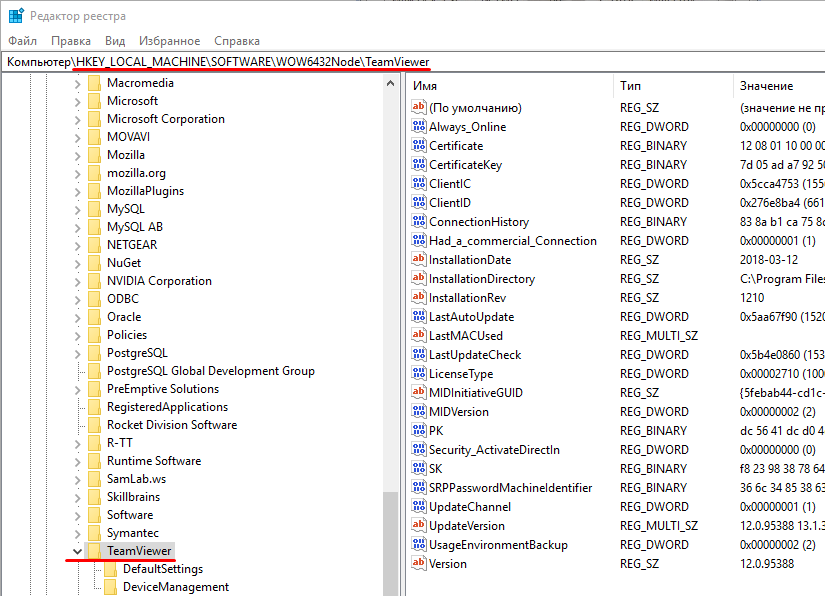The width and height of the screenshot is (825, 596).
Task: Select the DefaultSettings subkey
Action: [x=162, y=569]
